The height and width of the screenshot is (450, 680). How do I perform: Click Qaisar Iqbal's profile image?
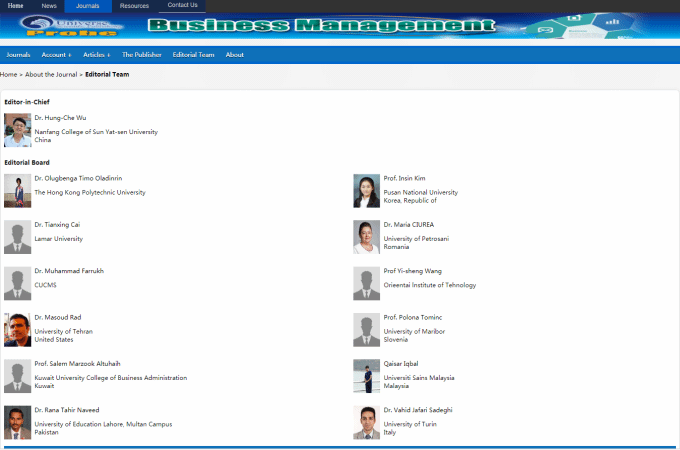point(366,376)
